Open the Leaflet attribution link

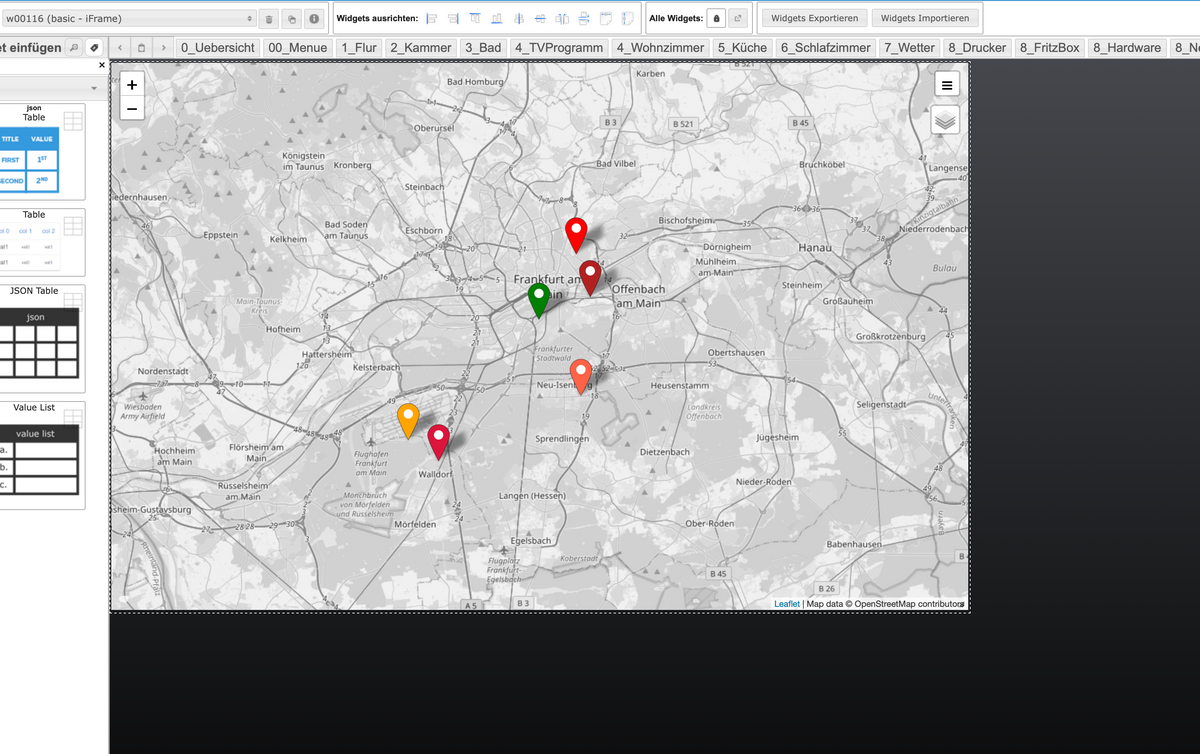click(786, 603)
